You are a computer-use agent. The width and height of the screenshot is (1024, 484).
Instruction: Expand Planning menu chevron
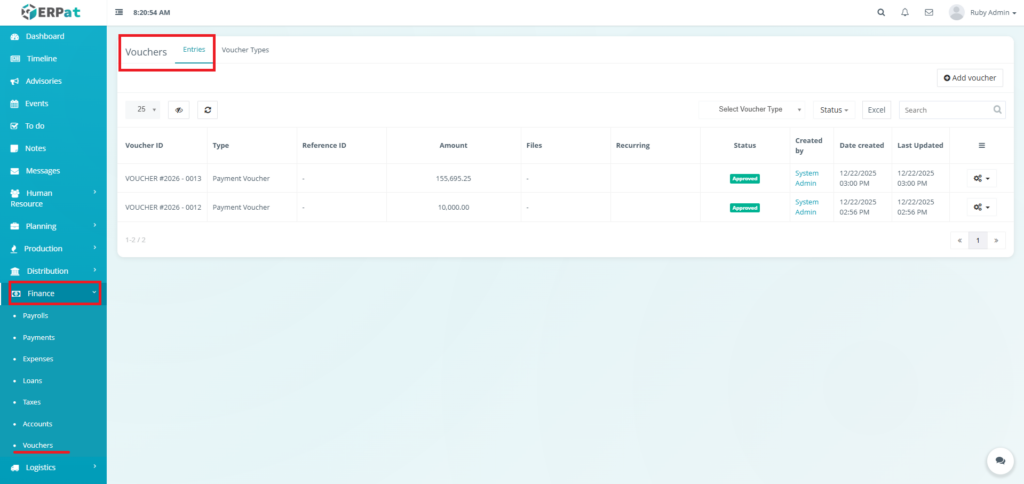click(95, 225)
